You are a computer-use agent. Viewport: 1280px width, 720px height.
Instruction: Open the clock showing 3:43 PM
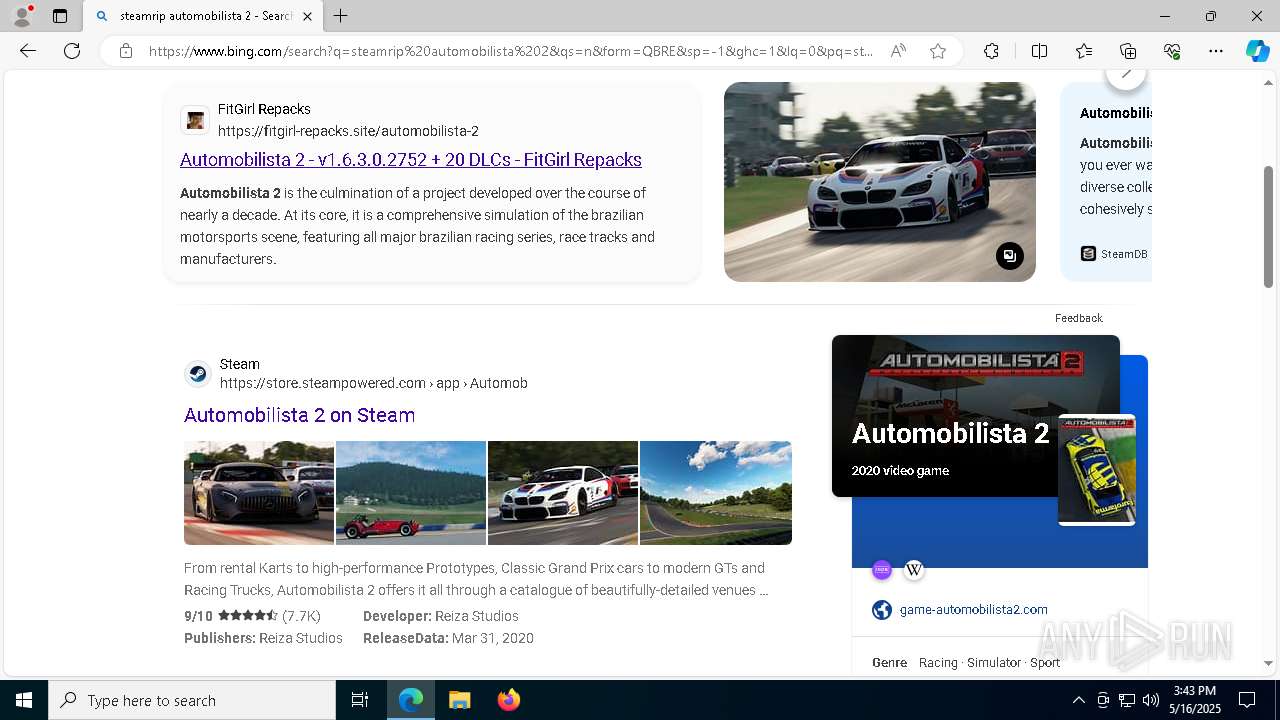coord(1195,700)
